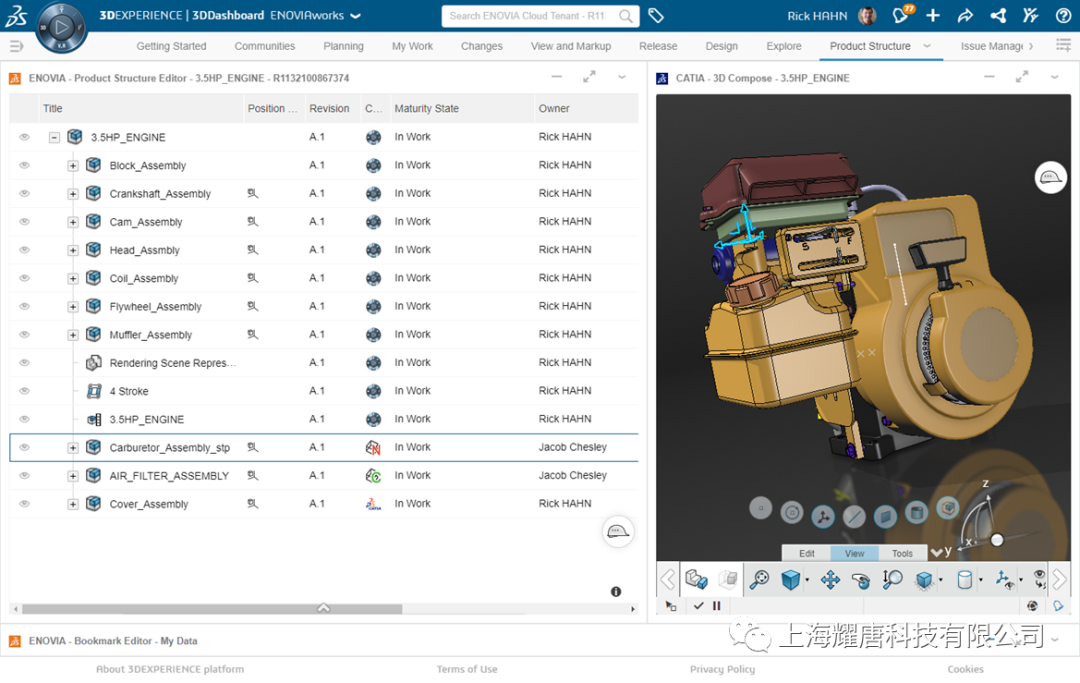Hide the Flywheel_Assembly row
The width and height of the screenshot is (1080, 683).
click(24, 306)
